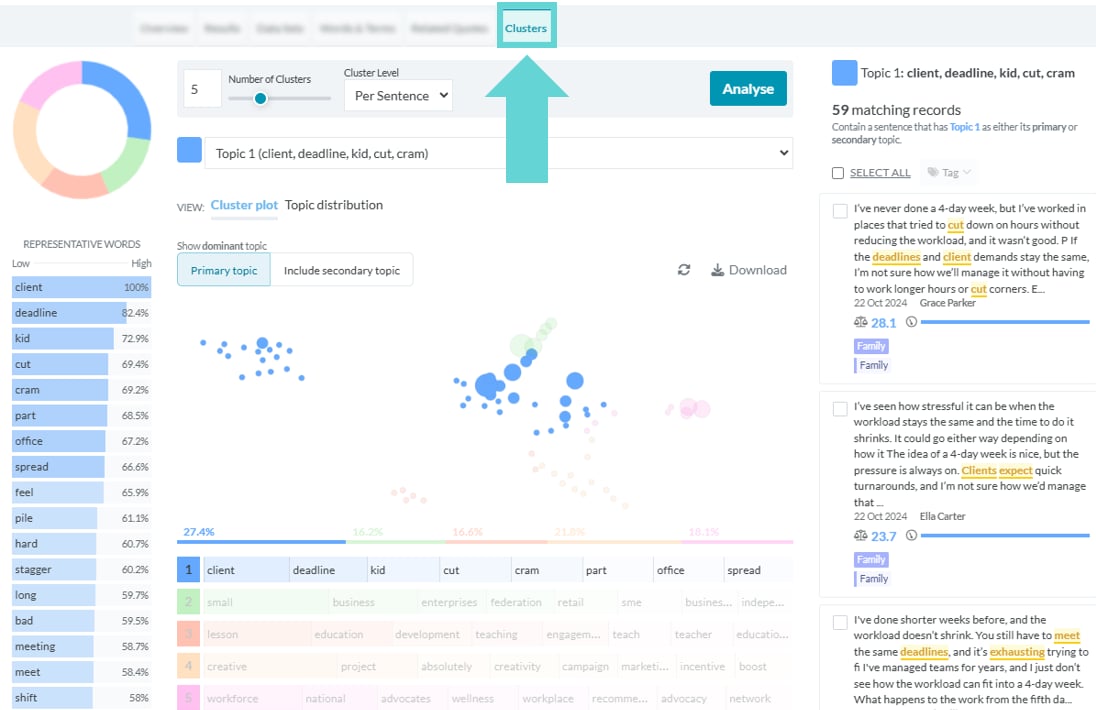The height and width of the screenshot is (710, 1096).
Task: Click the Analyse button
Action: tap(748, 89)
